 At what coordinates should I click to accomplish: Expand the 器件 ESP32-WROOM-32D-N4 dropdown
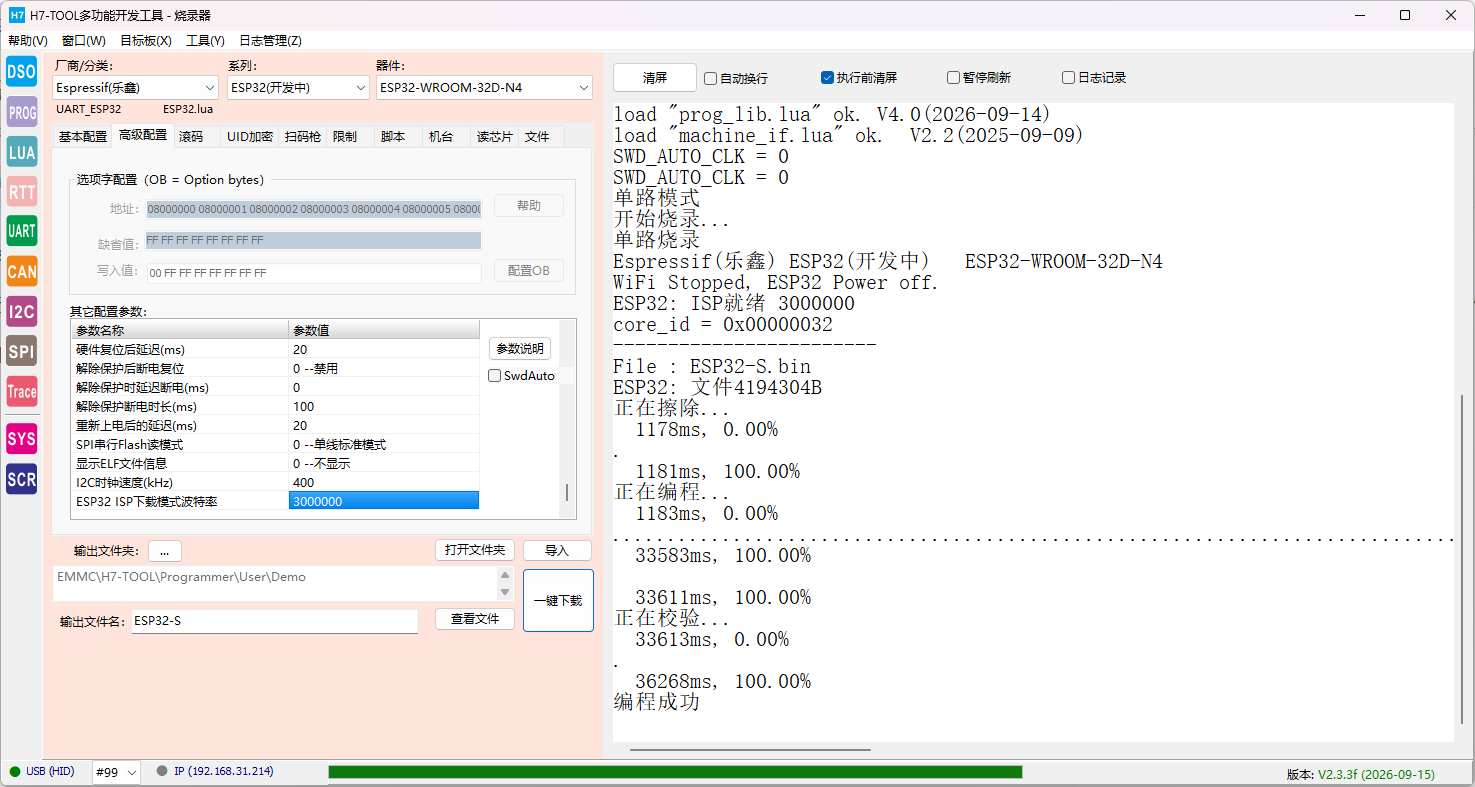[484, 88]
